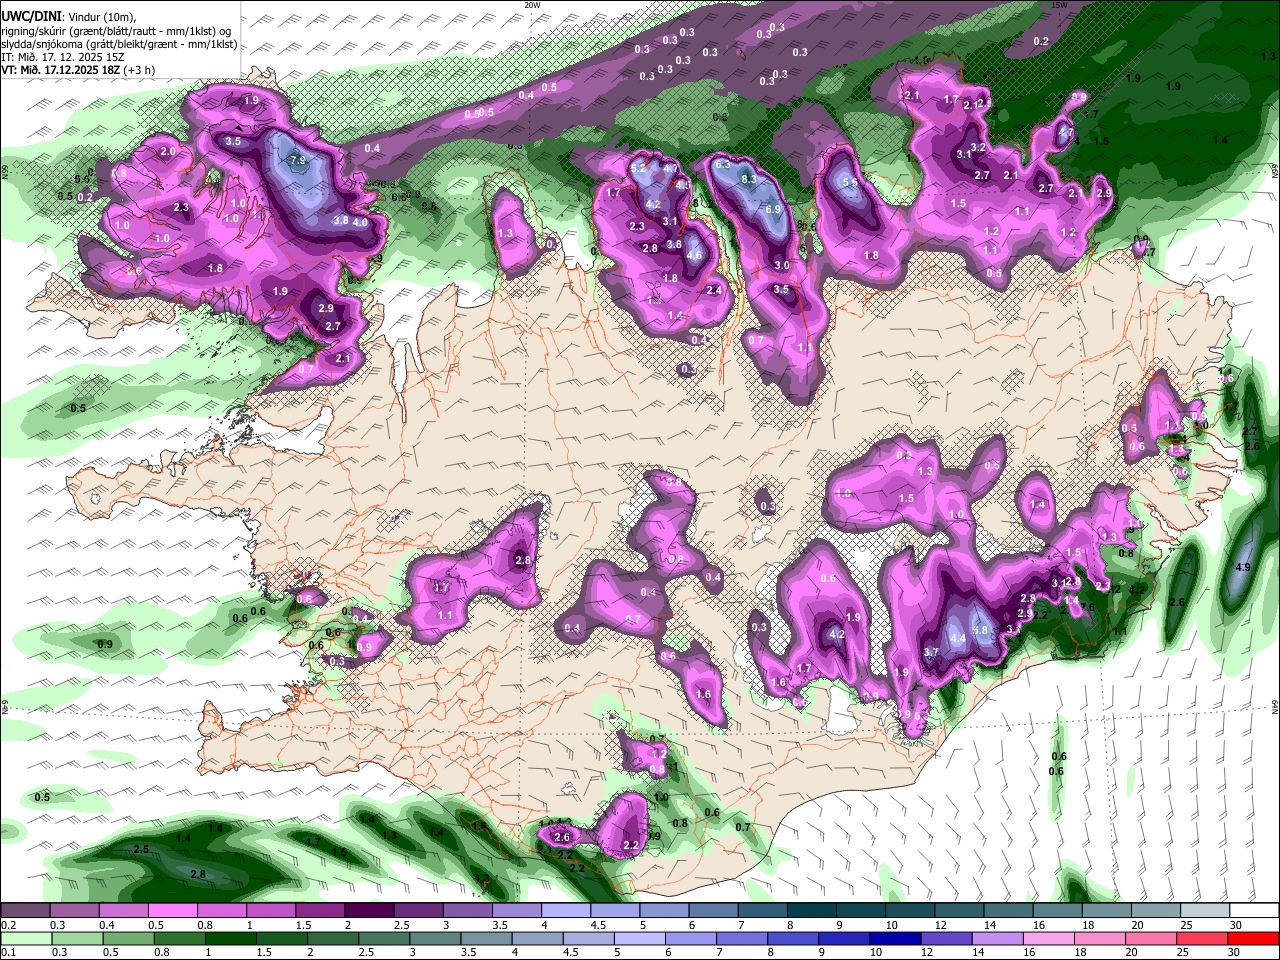Click the 'UWC/DINI: Vindur (10m),' title line
1280x960 pixels.
point(68,17)
